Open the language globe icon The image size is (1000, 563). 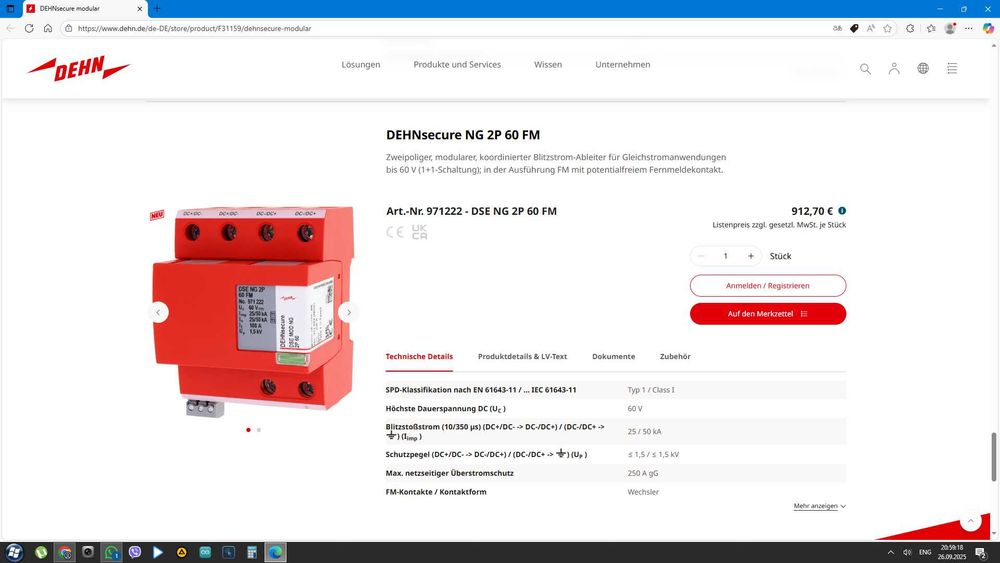(923, 68)
